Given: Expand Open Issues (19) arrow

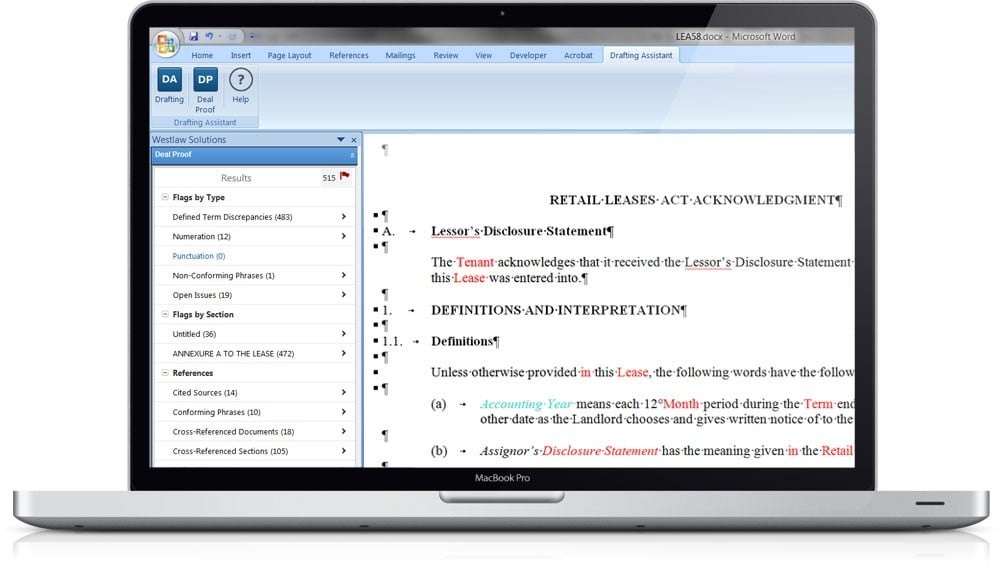Looking at the screenshot, I should pyautogui.click(x=344, y=295).
